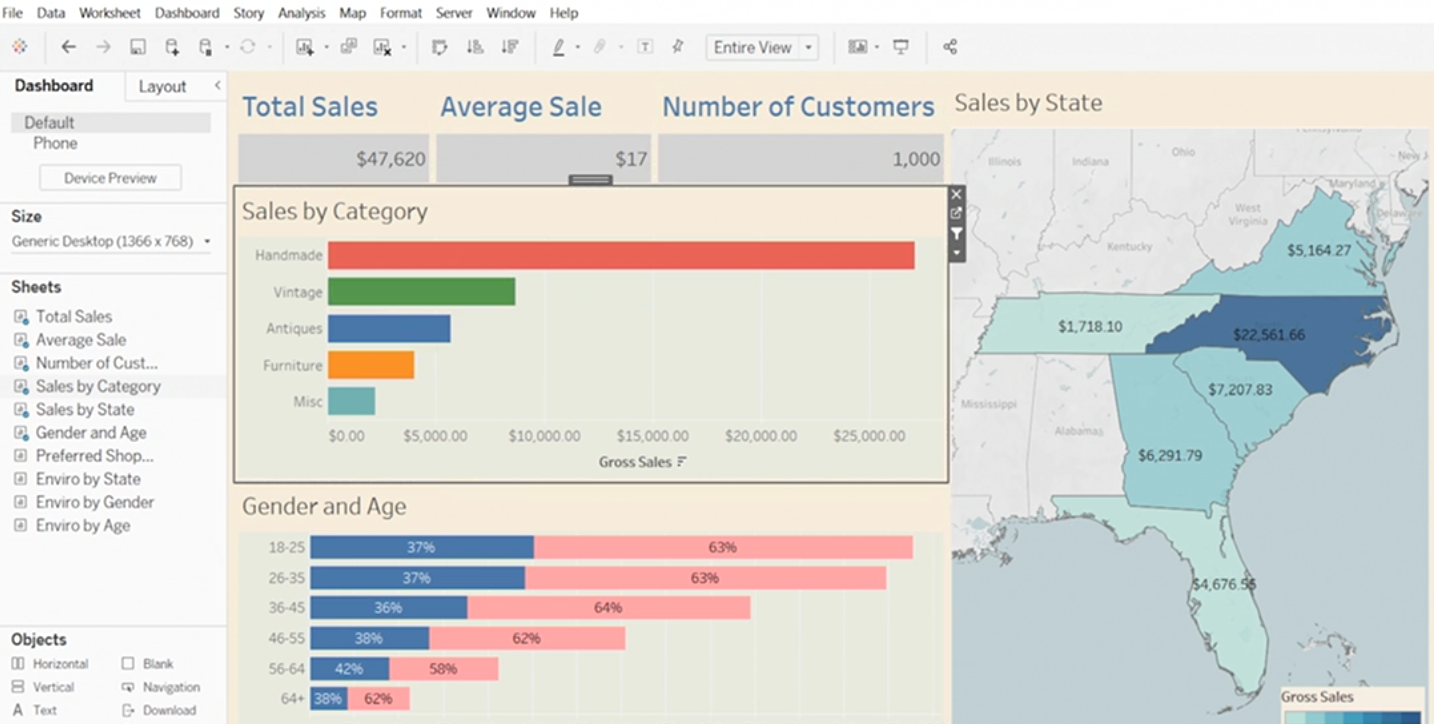
Task: Click the Save icon in the toolbar
Action: click(x=138, y=47)
